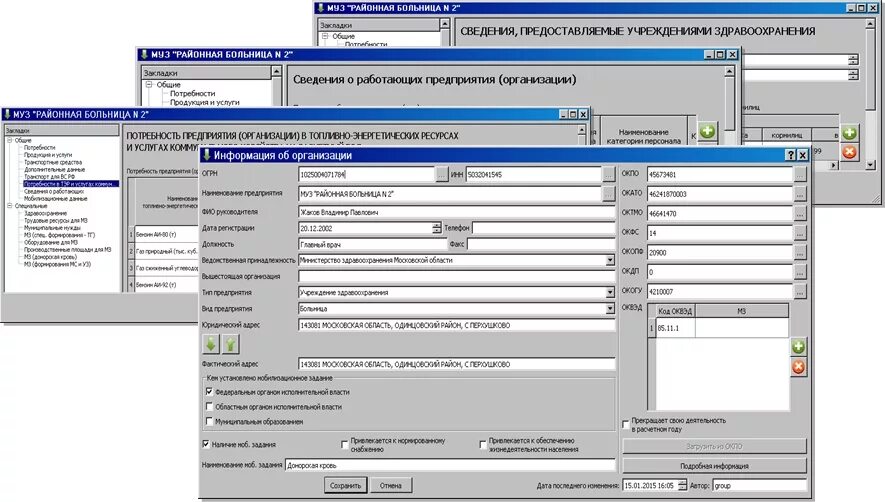Image resolution: width=885 pixels, height=502 pixels.
Task: Select Здравоохранение tree item
Action: (x=45, y=213)
